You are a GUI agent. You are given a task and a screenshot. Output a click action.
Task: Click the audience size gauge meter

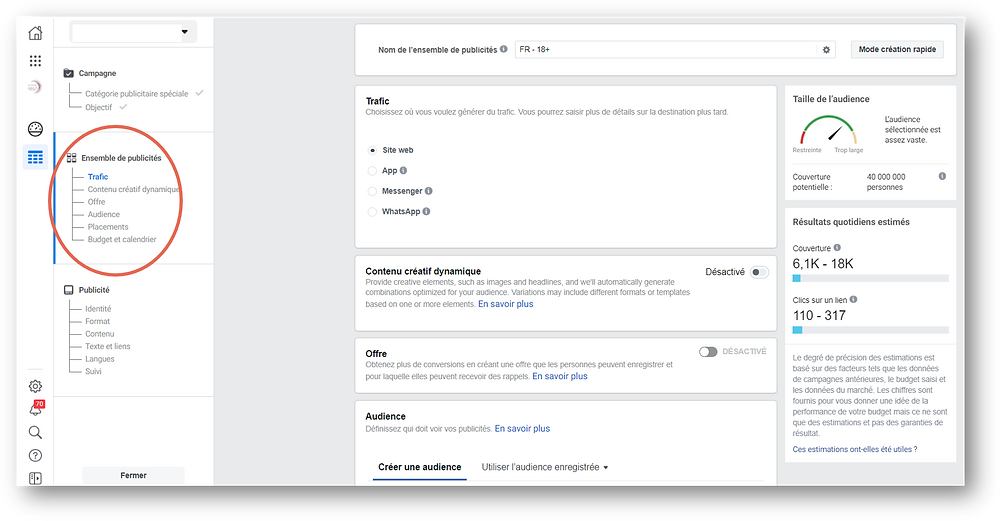828,130
